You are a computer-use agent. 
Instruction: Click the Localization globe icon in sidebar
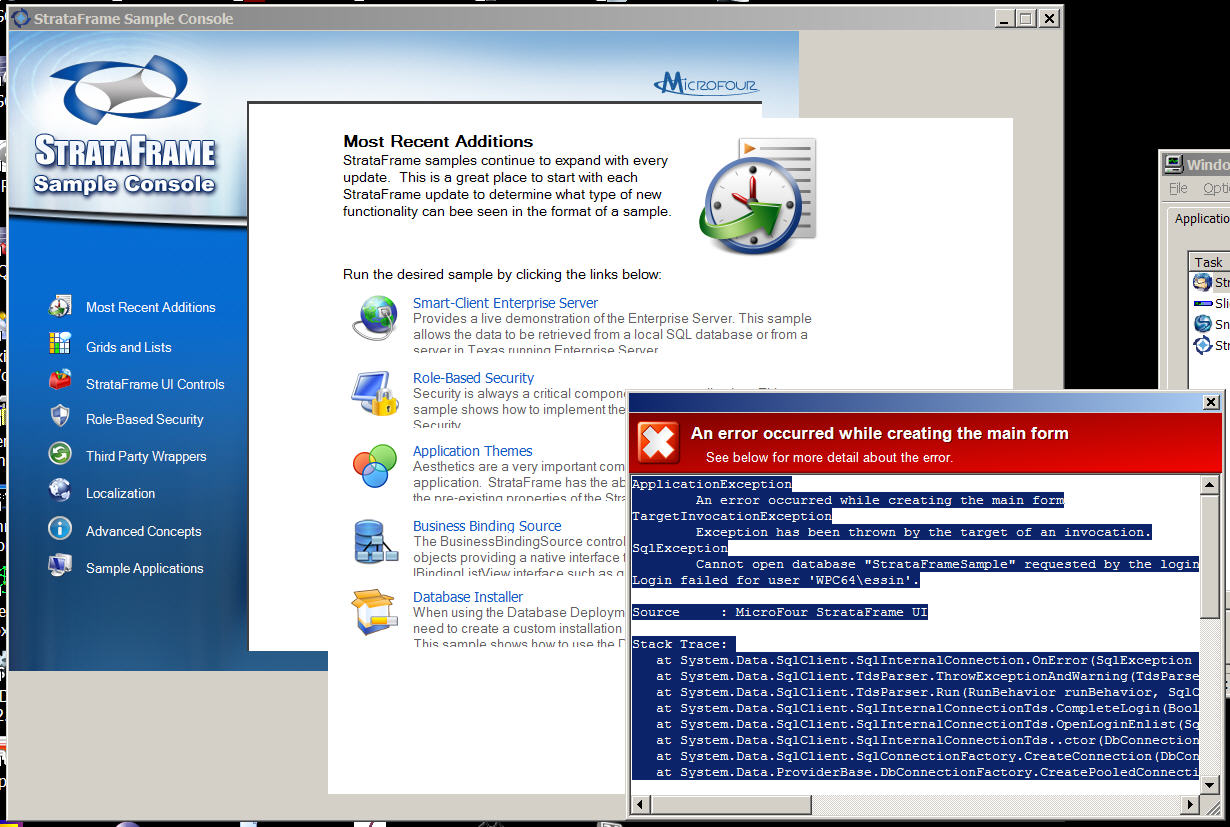pos(60,491)
